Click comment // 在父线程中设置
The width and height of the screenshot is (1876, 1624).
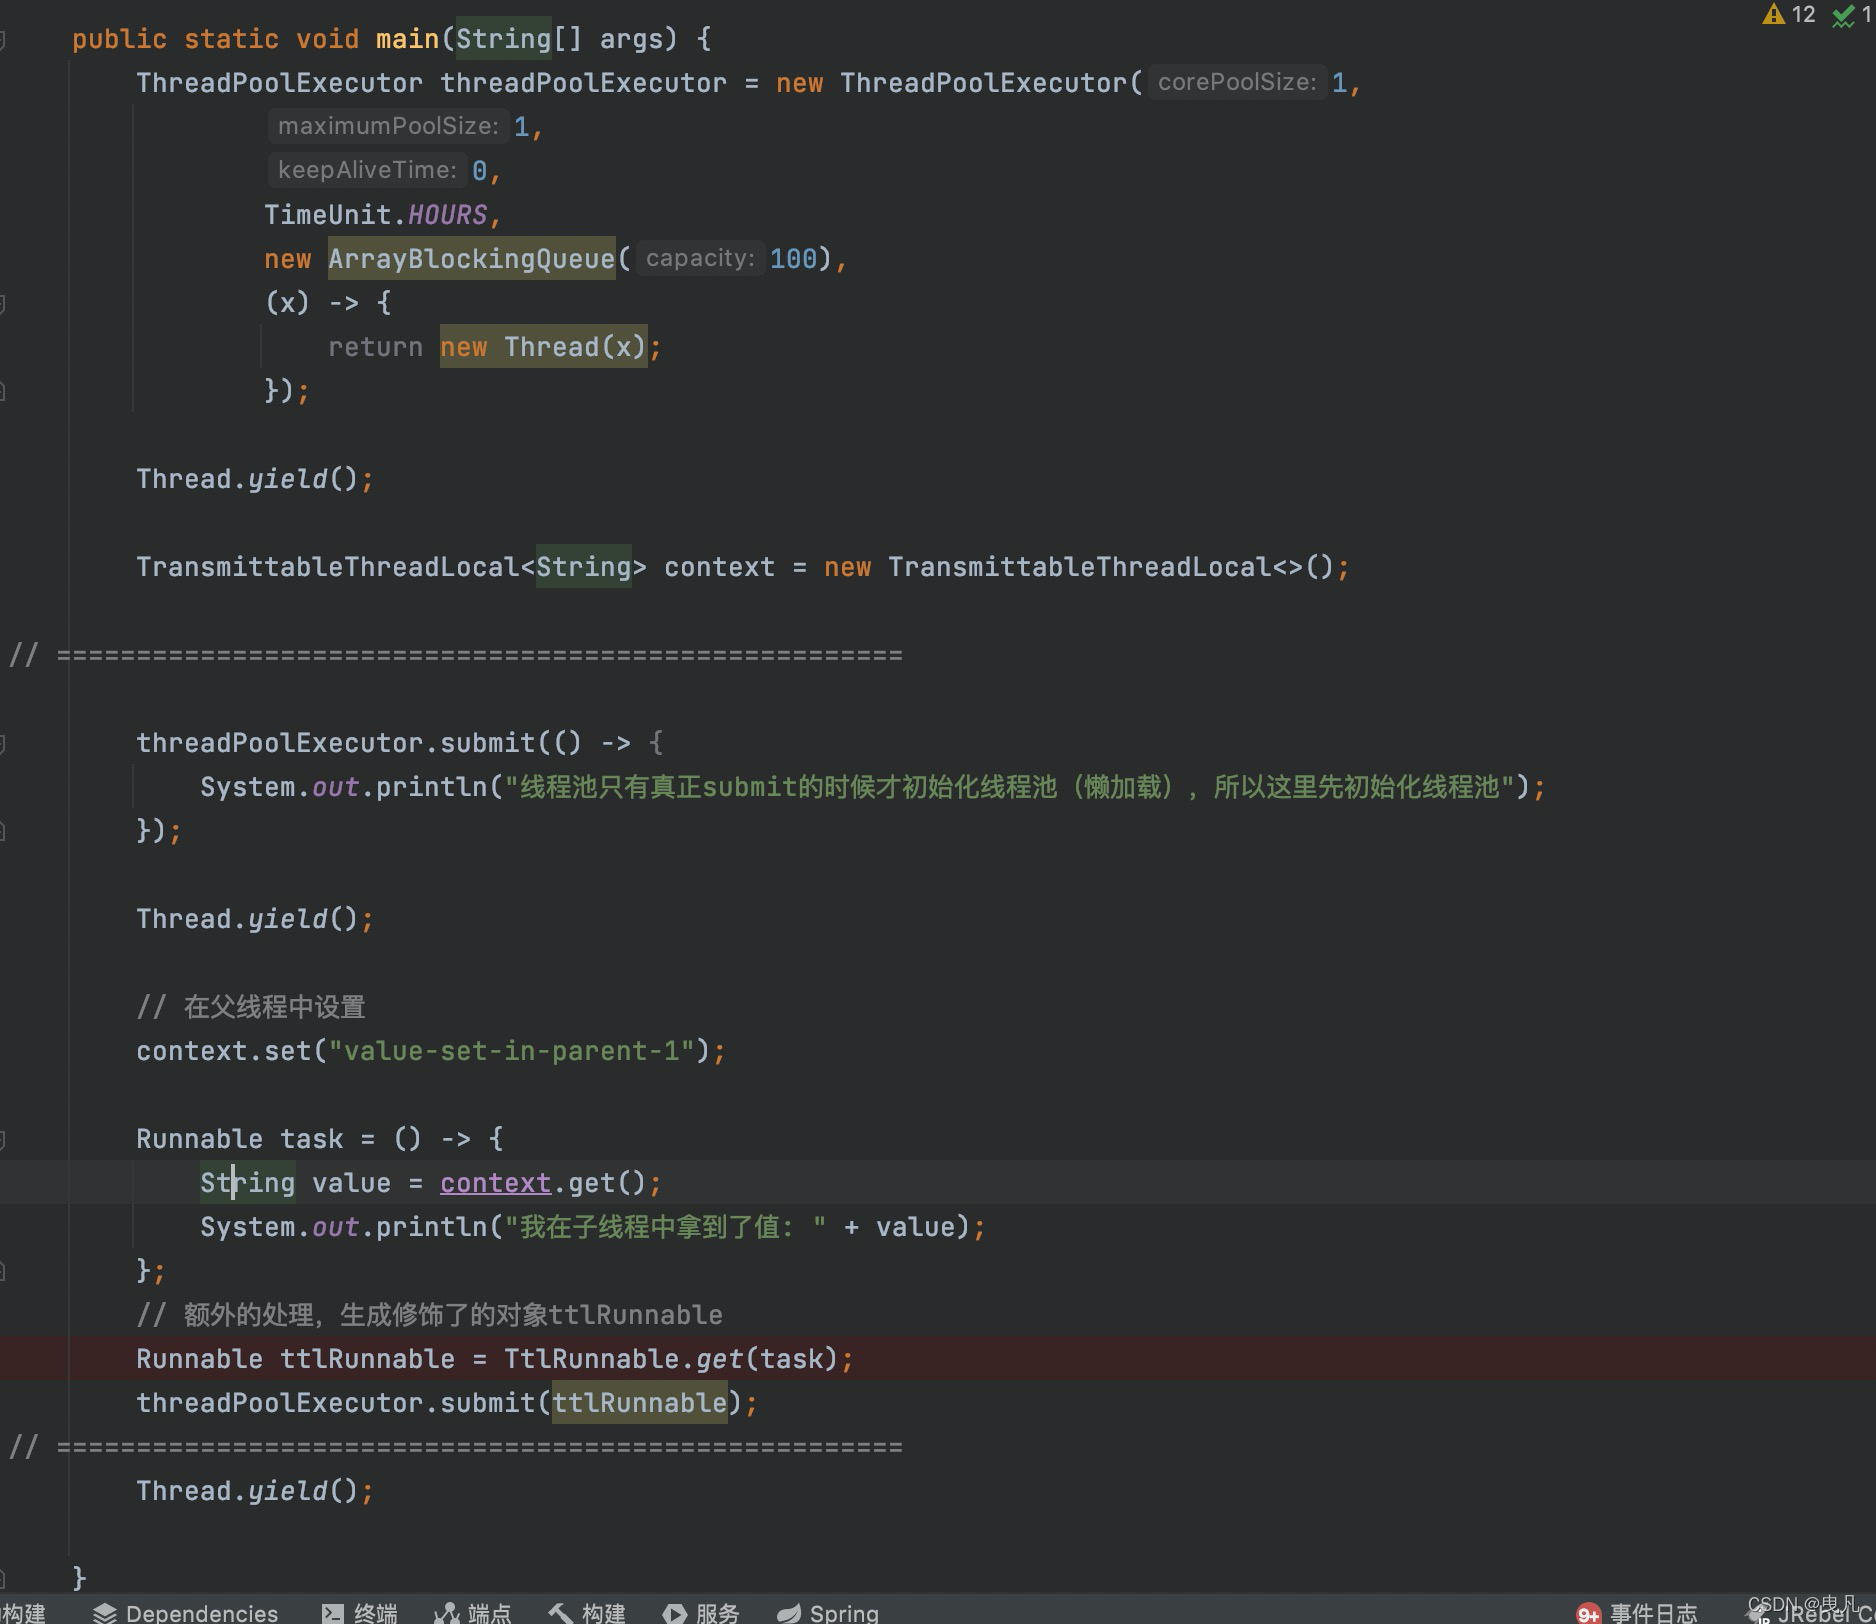(x=251, y=1007)
